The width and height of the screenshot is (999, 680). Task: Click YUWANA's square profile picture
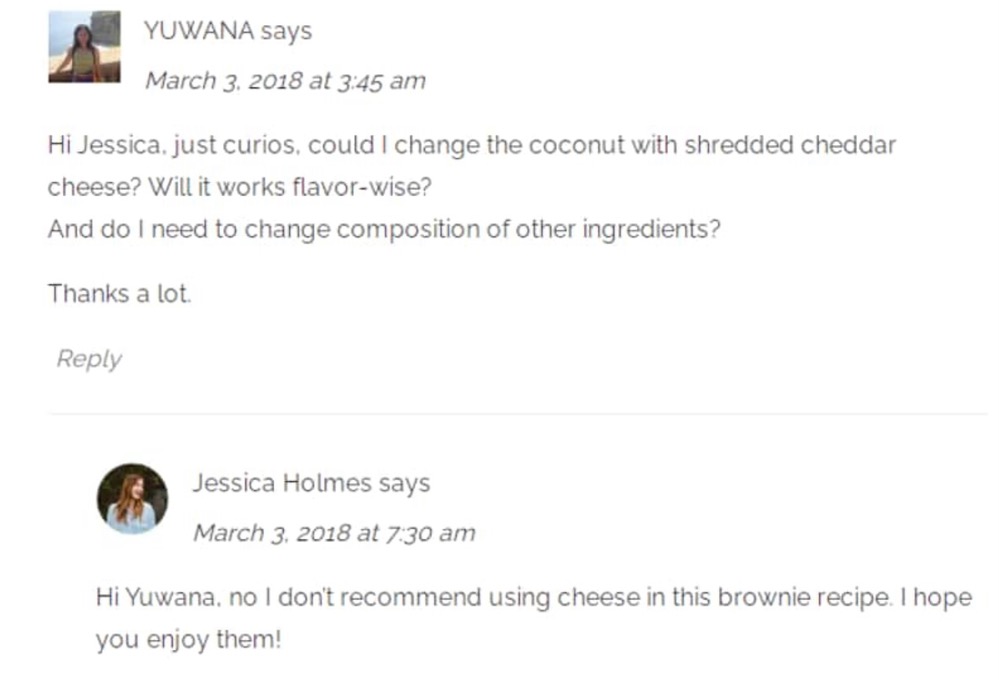[84, 47]
